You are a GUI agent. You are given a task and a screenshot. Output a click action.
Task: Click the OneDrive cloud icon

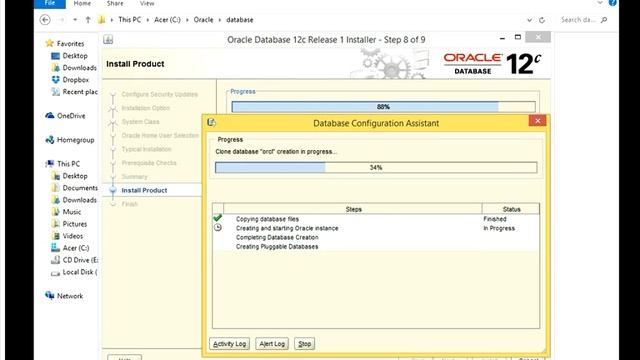50,116
